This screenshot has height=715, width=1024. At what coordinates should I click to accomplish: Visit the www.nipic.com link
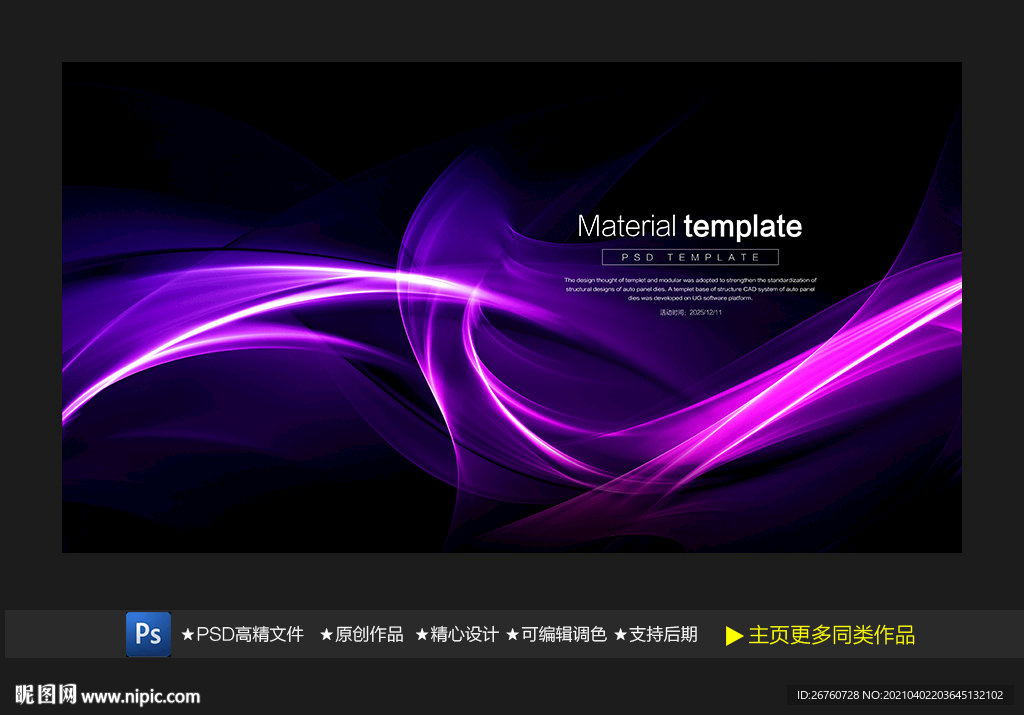(141, 696)
